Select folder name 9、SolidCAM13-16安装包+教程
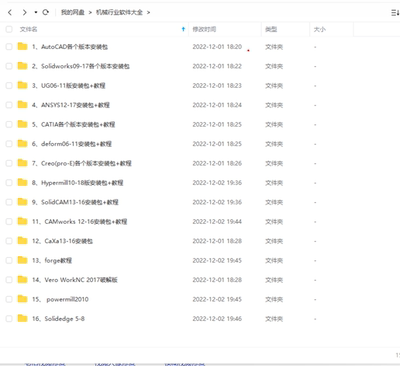This screenshot has height=366, width=400. pyautogui.click(x=75, y=202)
